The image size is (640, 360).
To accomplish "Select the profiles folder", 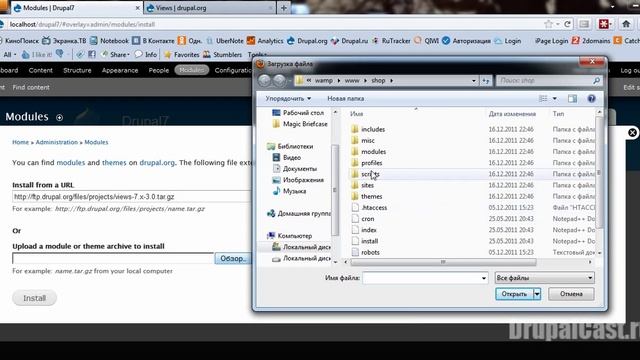I will click(371, 163).
